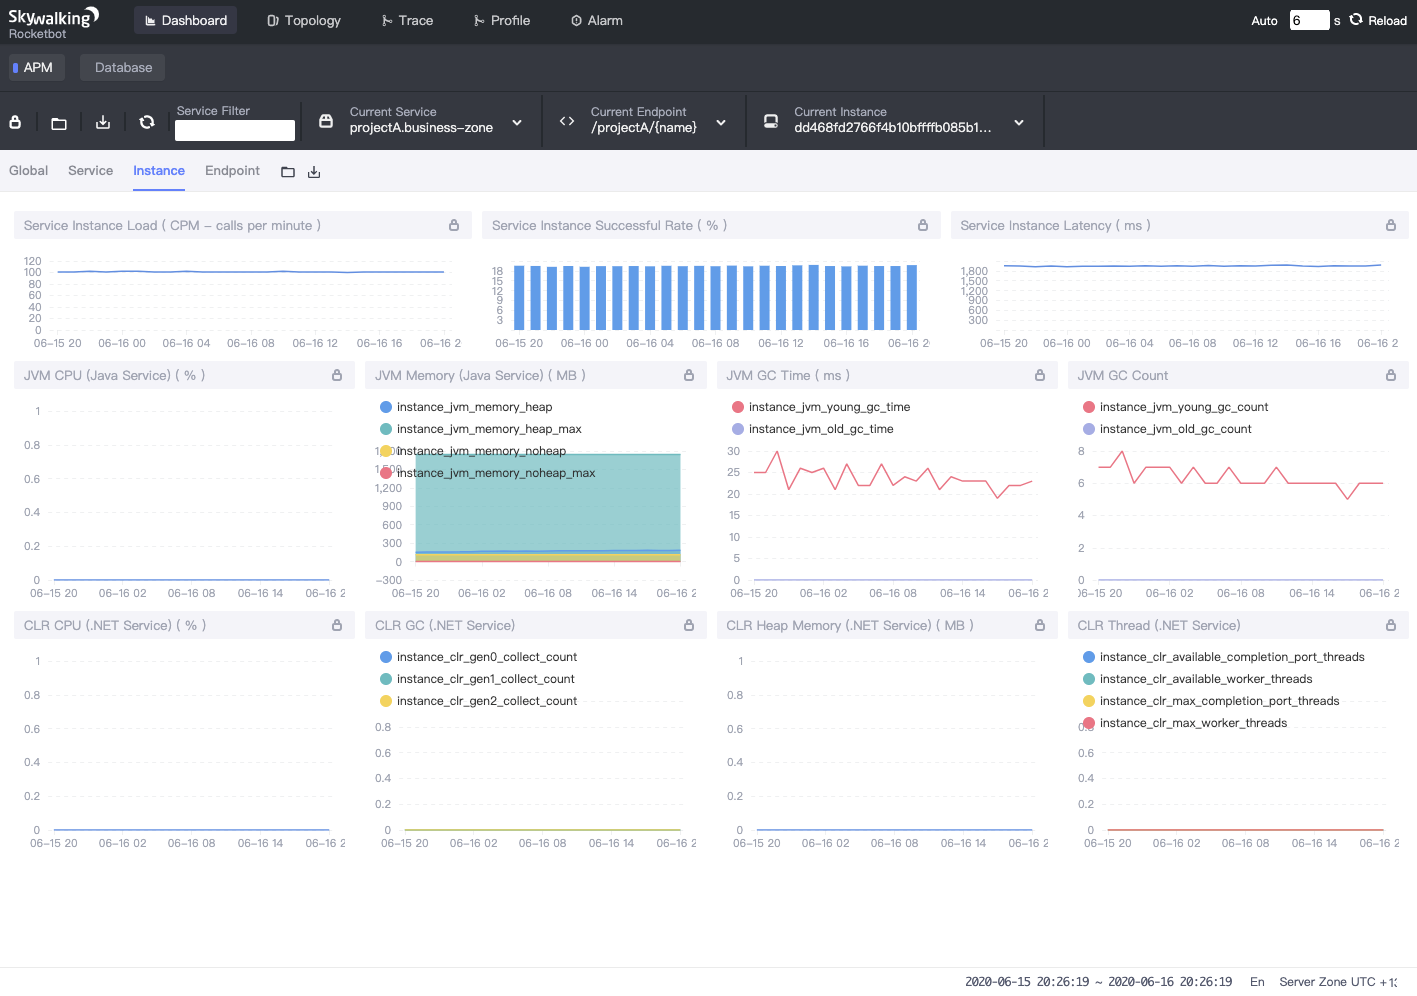Click lock icon on CLR Thread panel
Screen dimensions: 1417x996
(x=1391, y=625)
